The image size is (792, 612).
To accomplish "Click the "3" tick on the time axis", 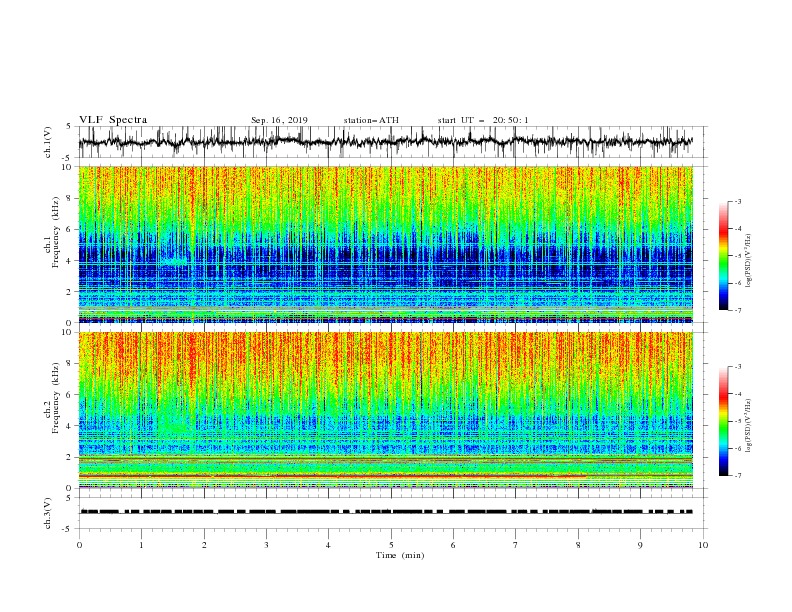I will [x=266, y=545].
